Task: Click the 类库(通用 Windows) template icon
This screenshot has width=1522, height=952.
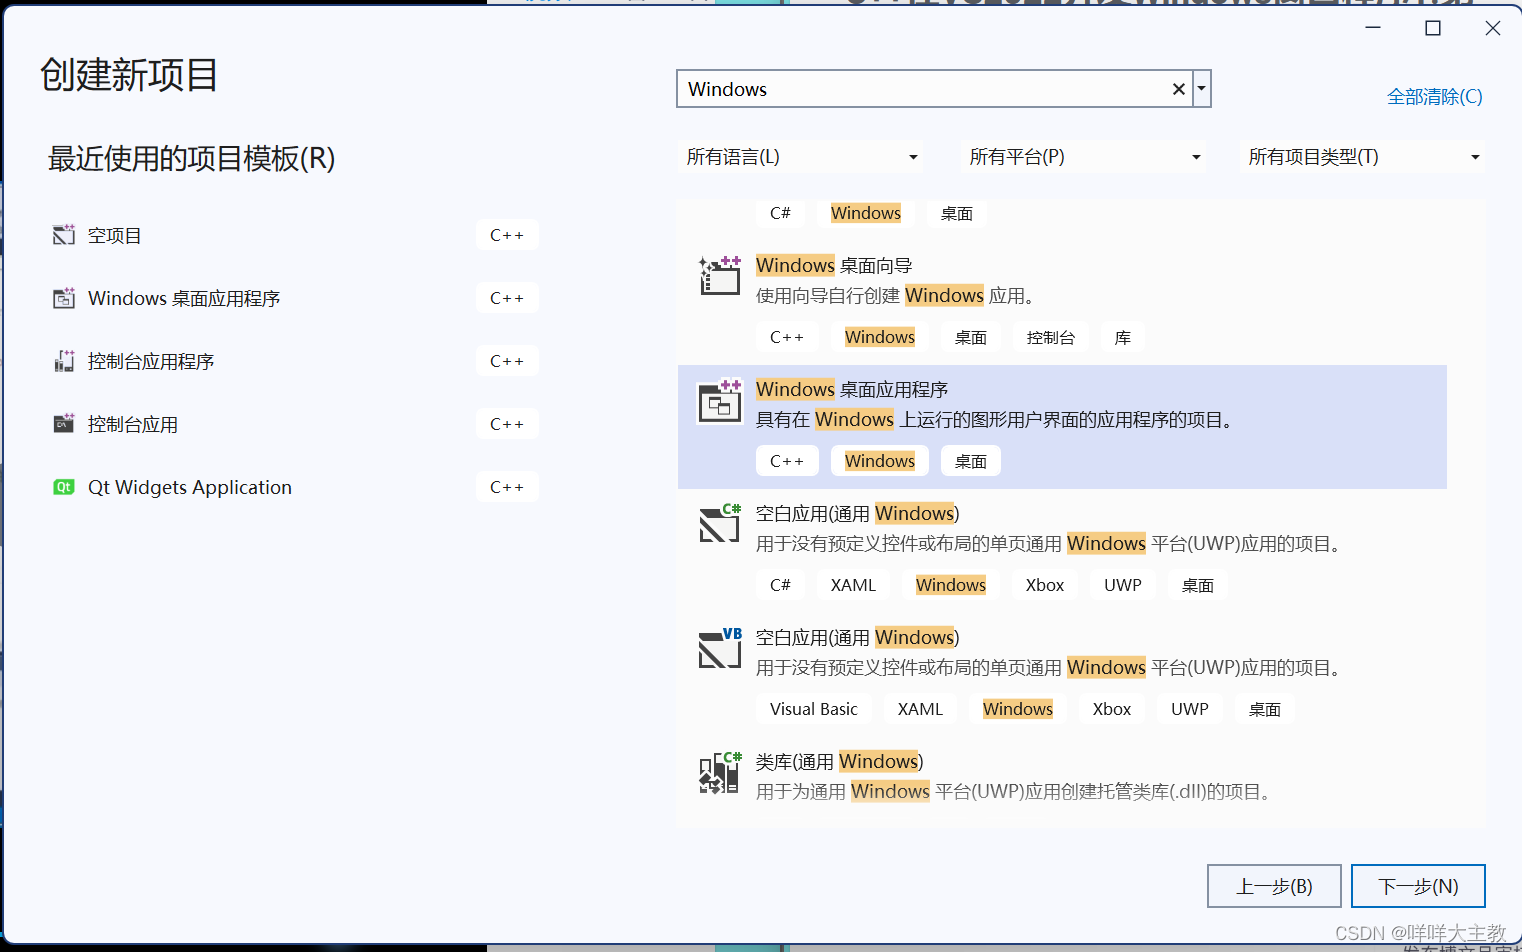Action: point(720,773)
